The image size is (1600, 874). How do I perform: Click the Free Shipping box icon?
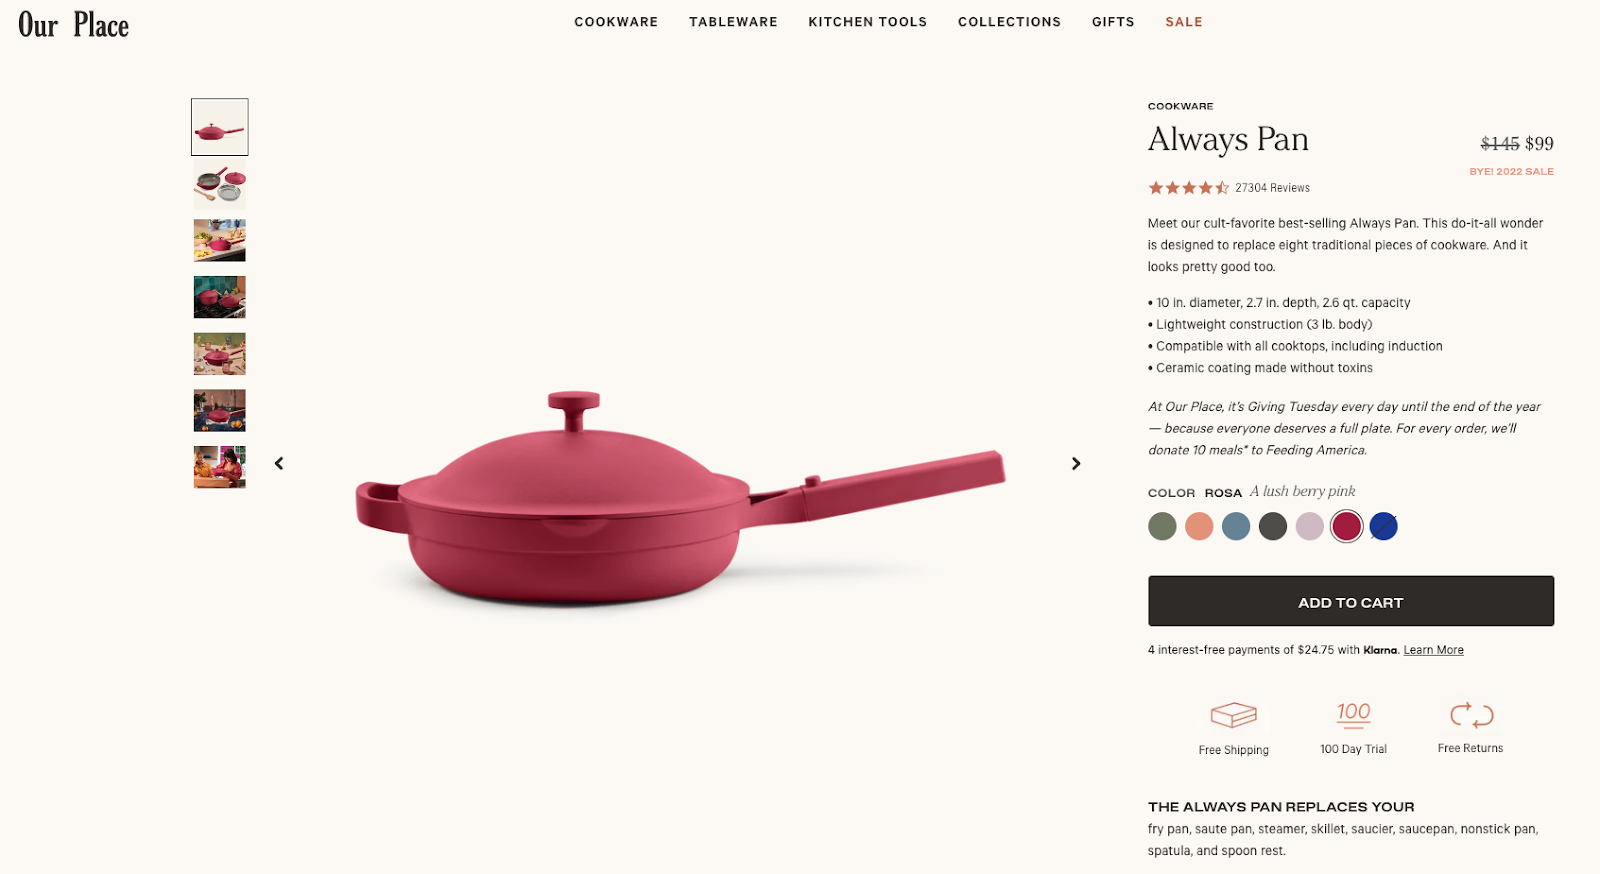(1233, 715)
